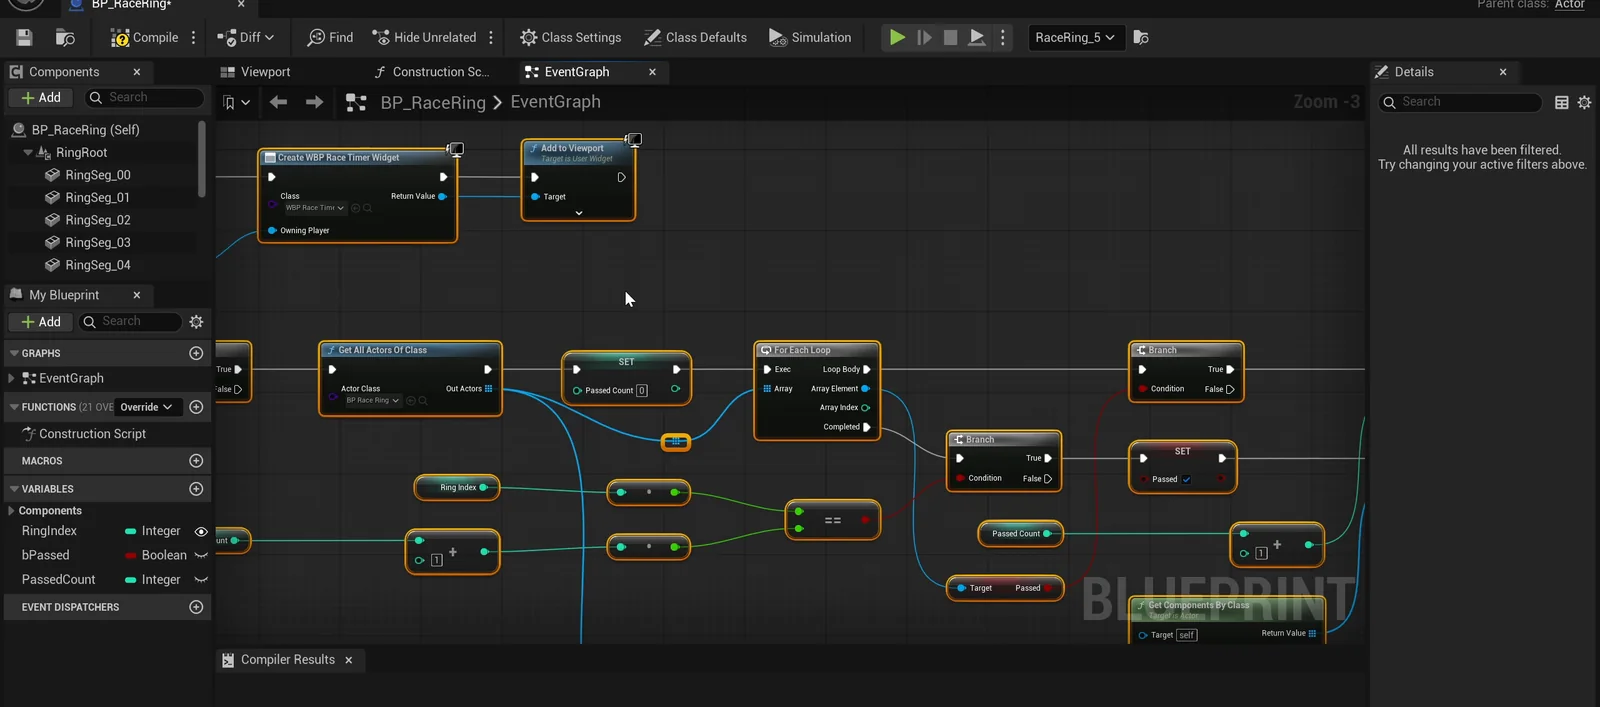Click the Components panel scrollbar
1600x707 pixels.
202,160
